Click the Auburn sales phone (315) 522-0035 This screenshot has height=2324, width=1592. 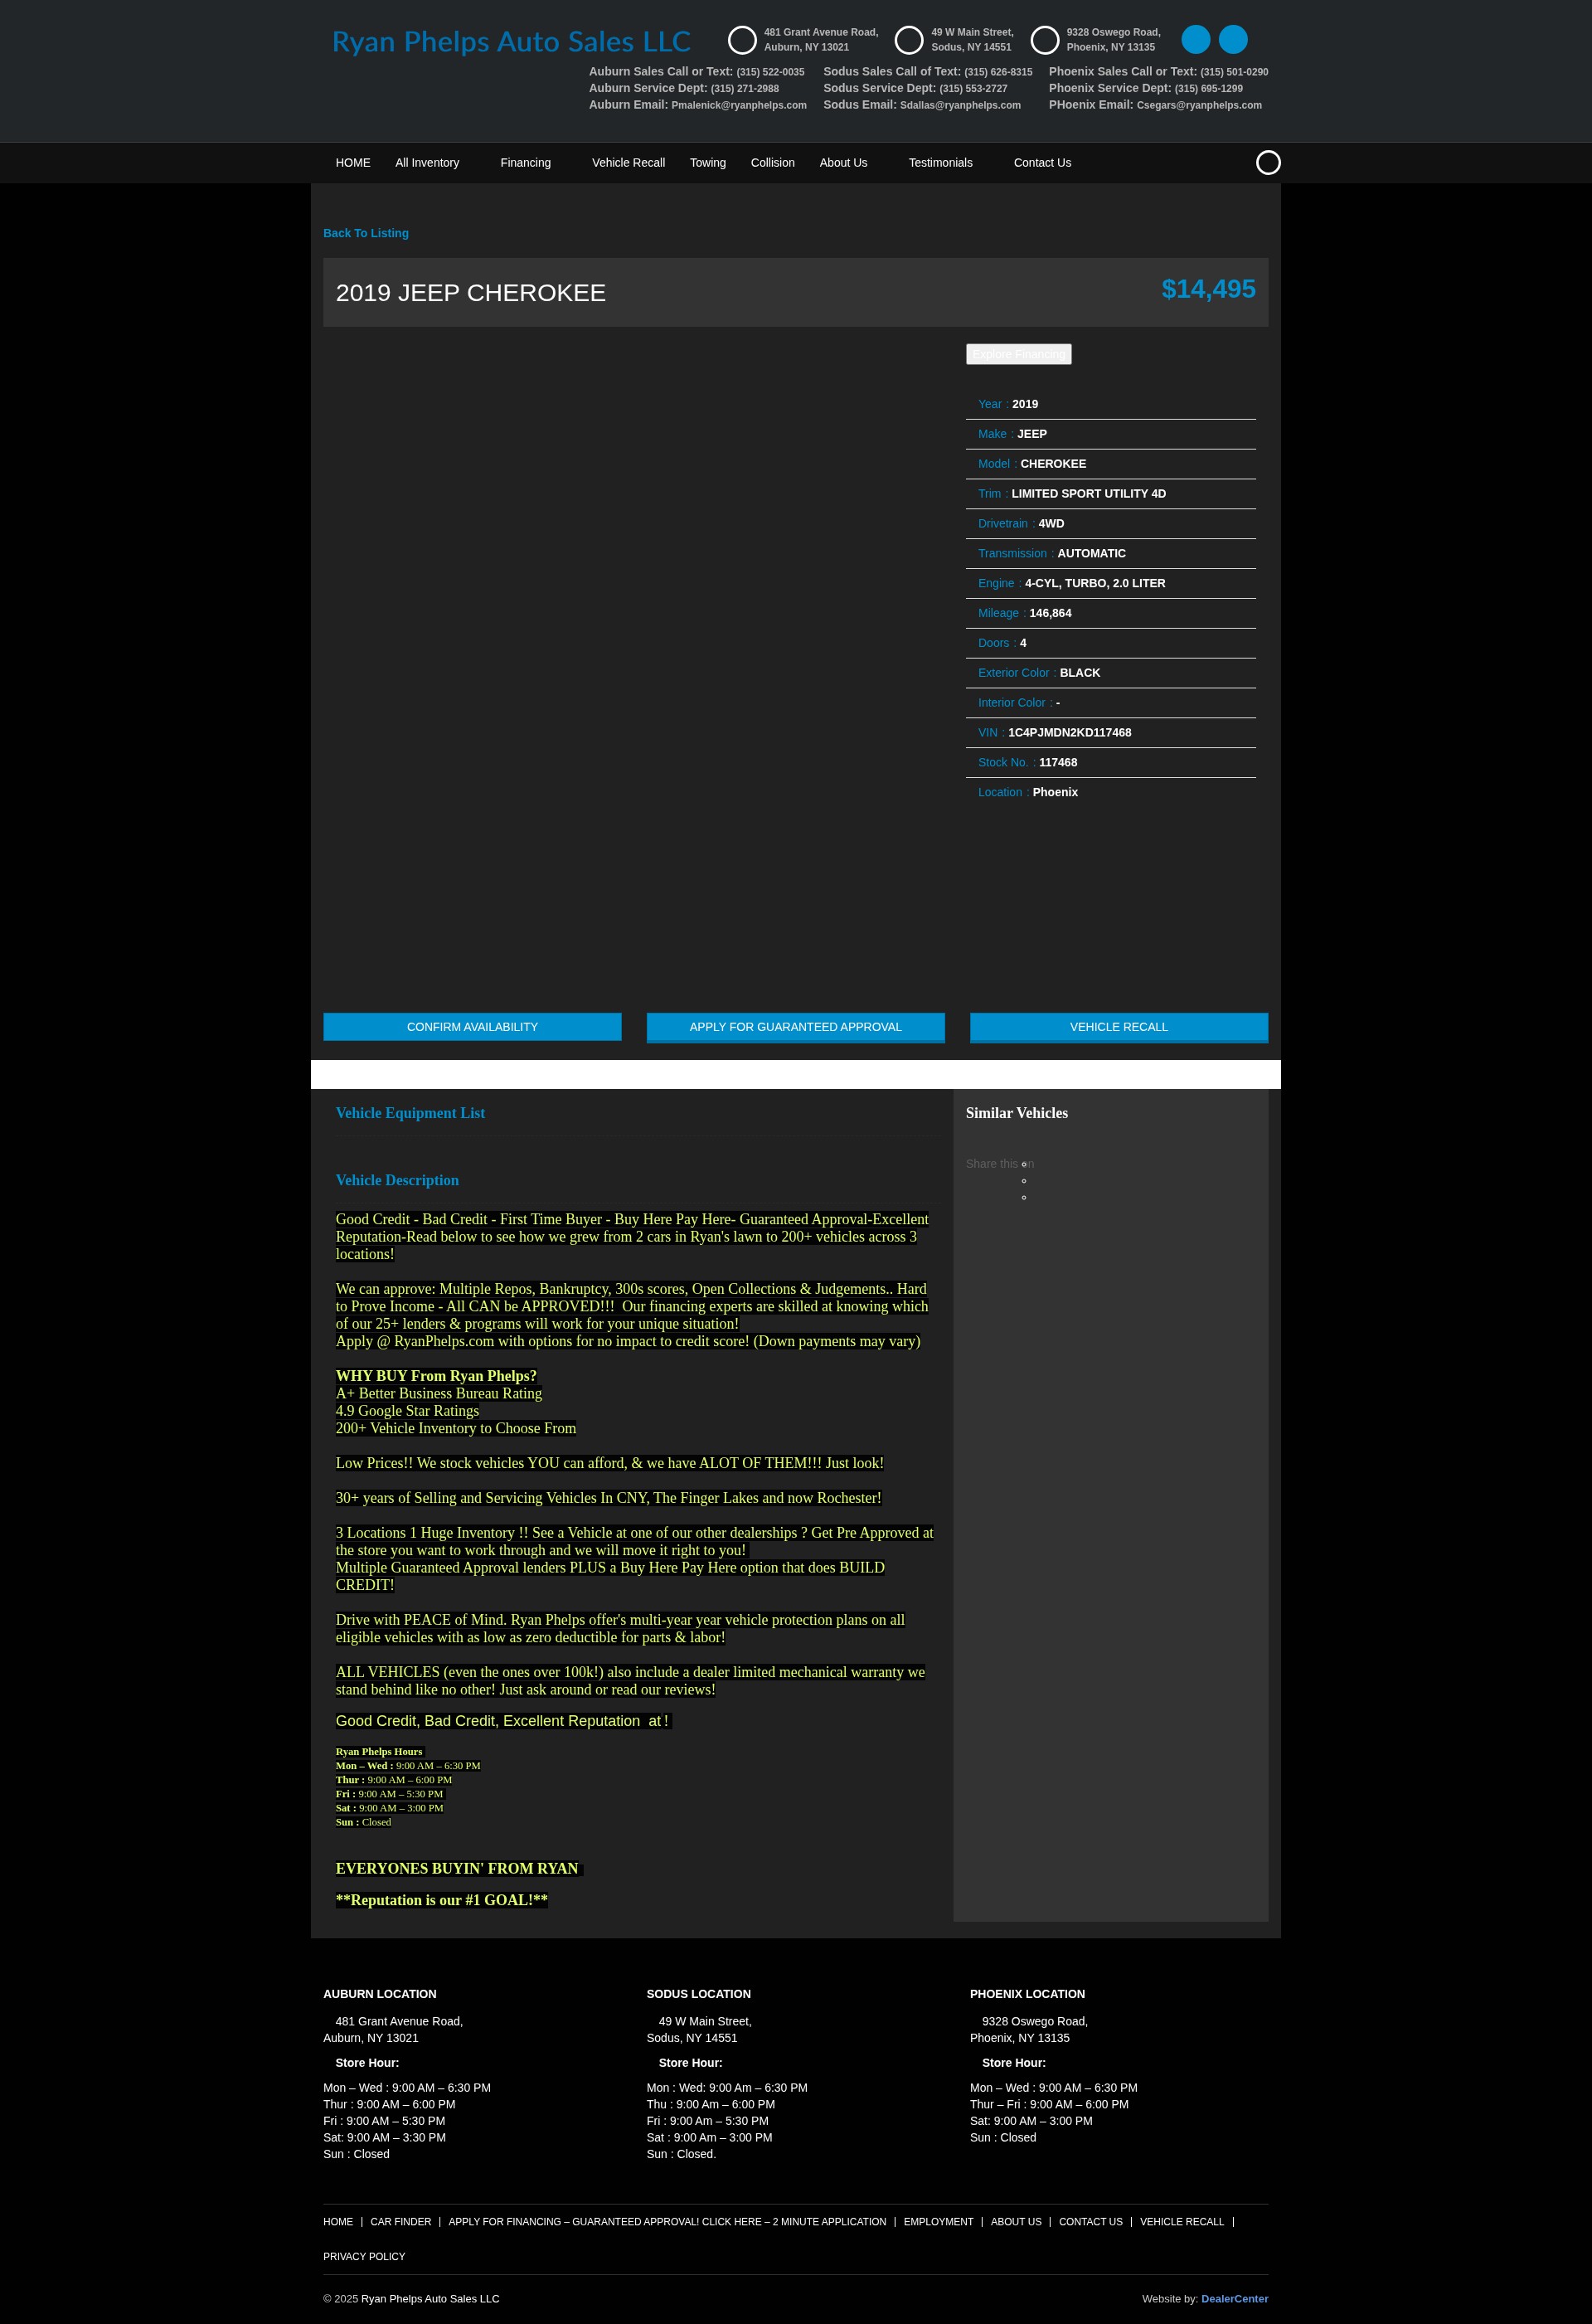click(x=770, y=72)
